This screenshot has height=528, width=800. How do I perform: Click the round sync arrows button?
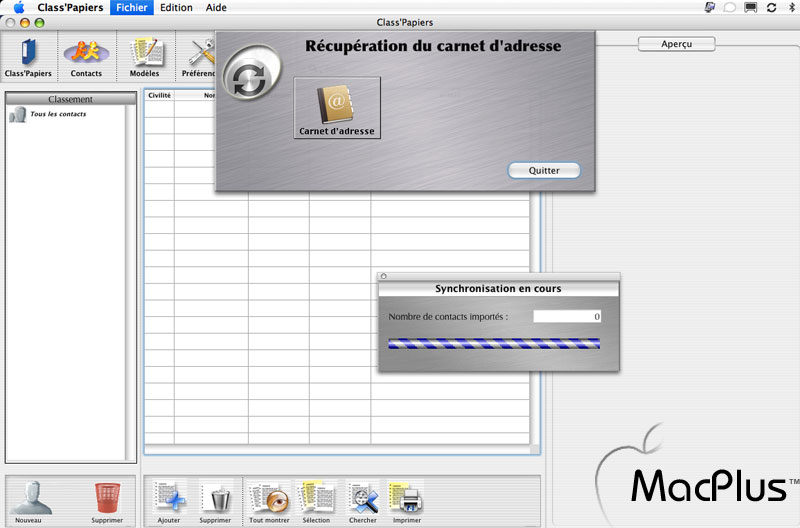pos(250,72)
